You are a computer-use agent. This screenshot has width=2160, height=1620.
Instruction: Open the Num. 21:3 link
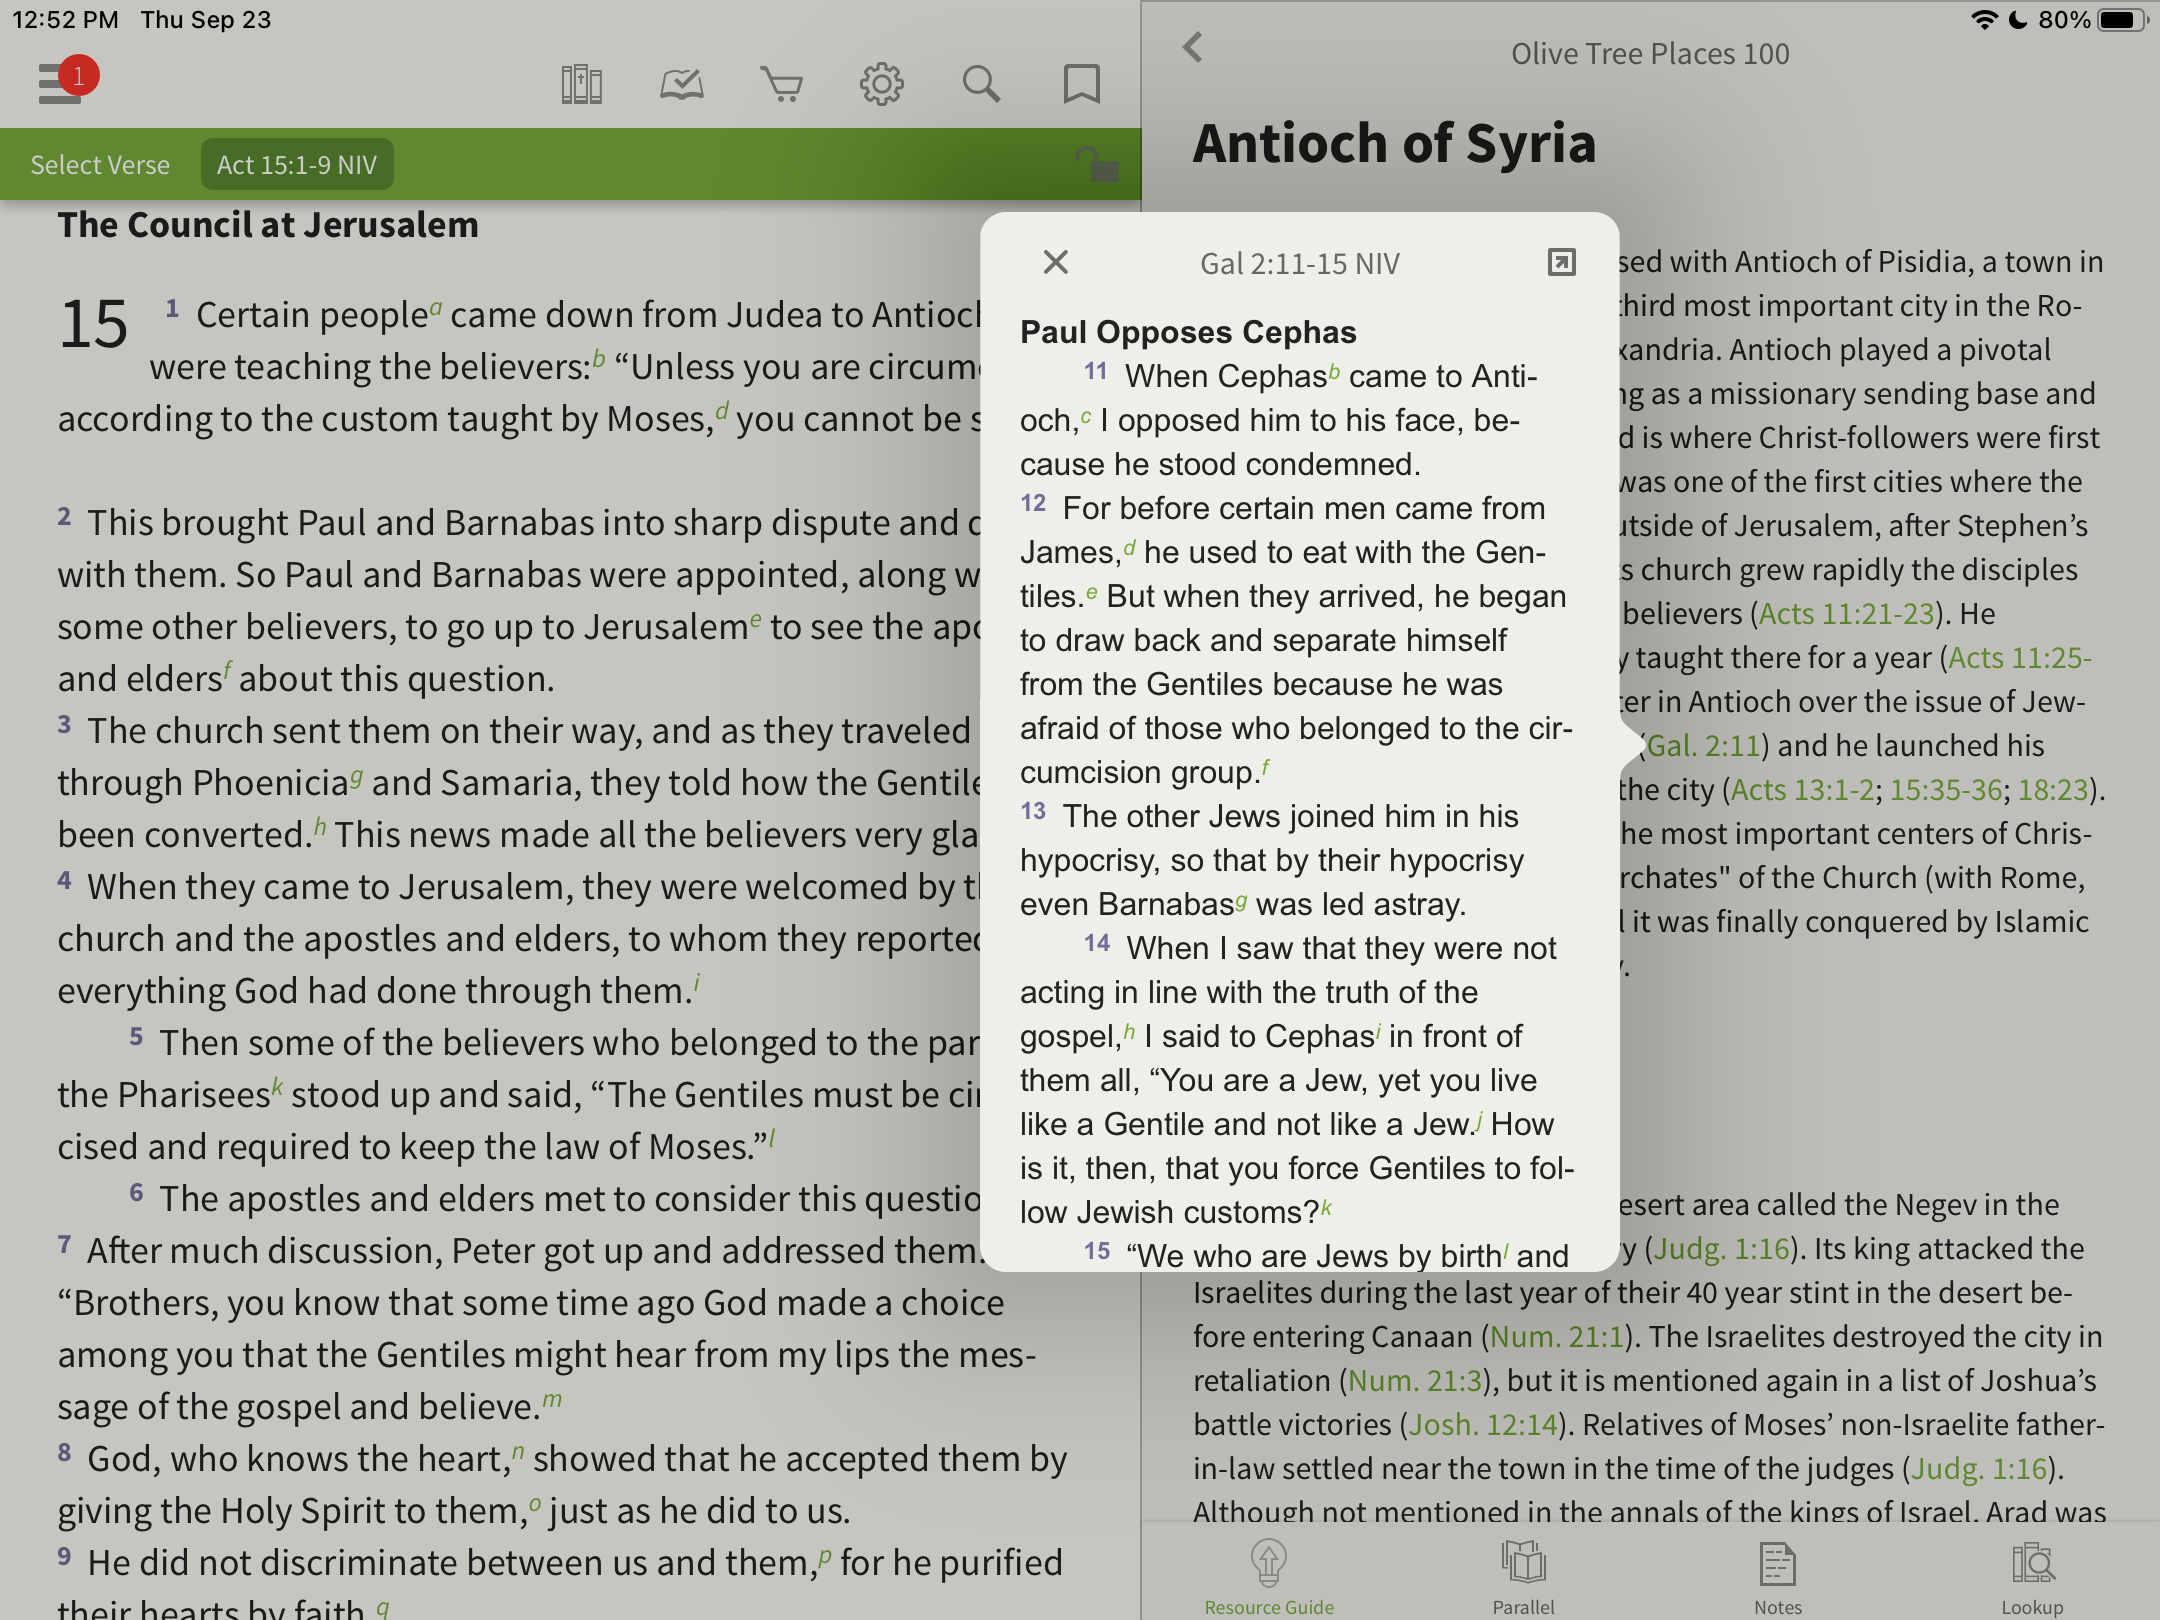(x=1415, y=1380)
